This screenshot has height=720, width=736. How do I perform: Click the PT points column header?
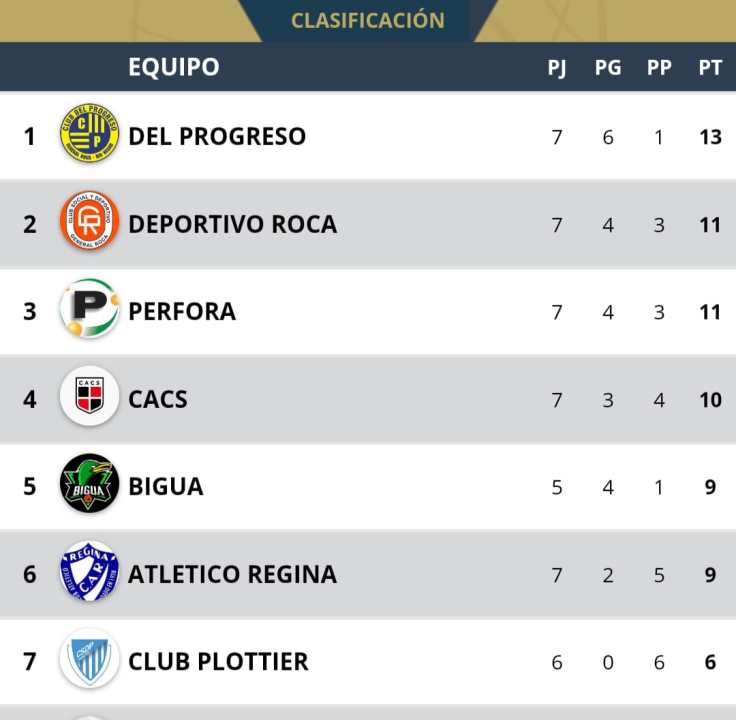(710, 68)
